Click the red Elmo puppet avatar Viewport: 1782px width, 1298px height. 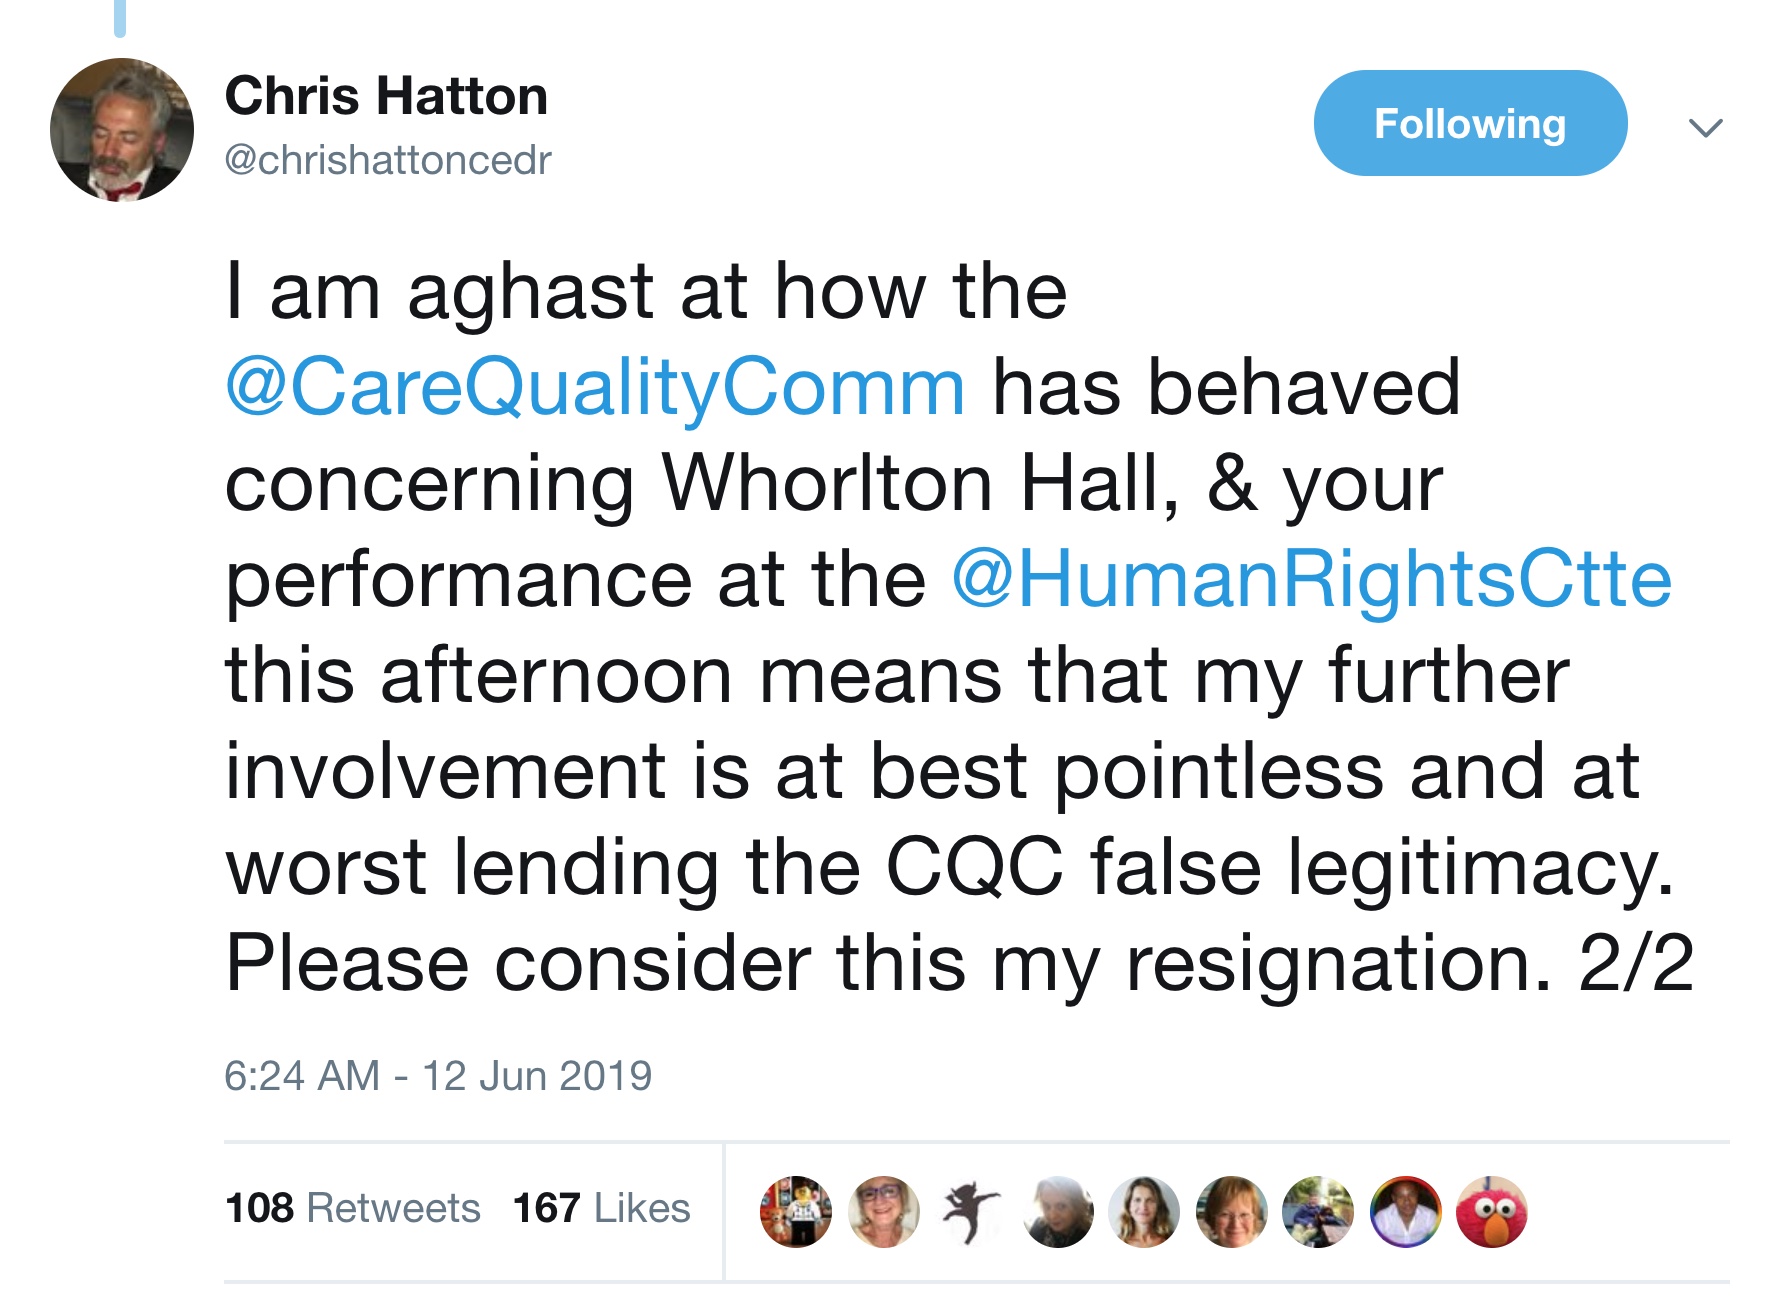pos(1492,1211)
